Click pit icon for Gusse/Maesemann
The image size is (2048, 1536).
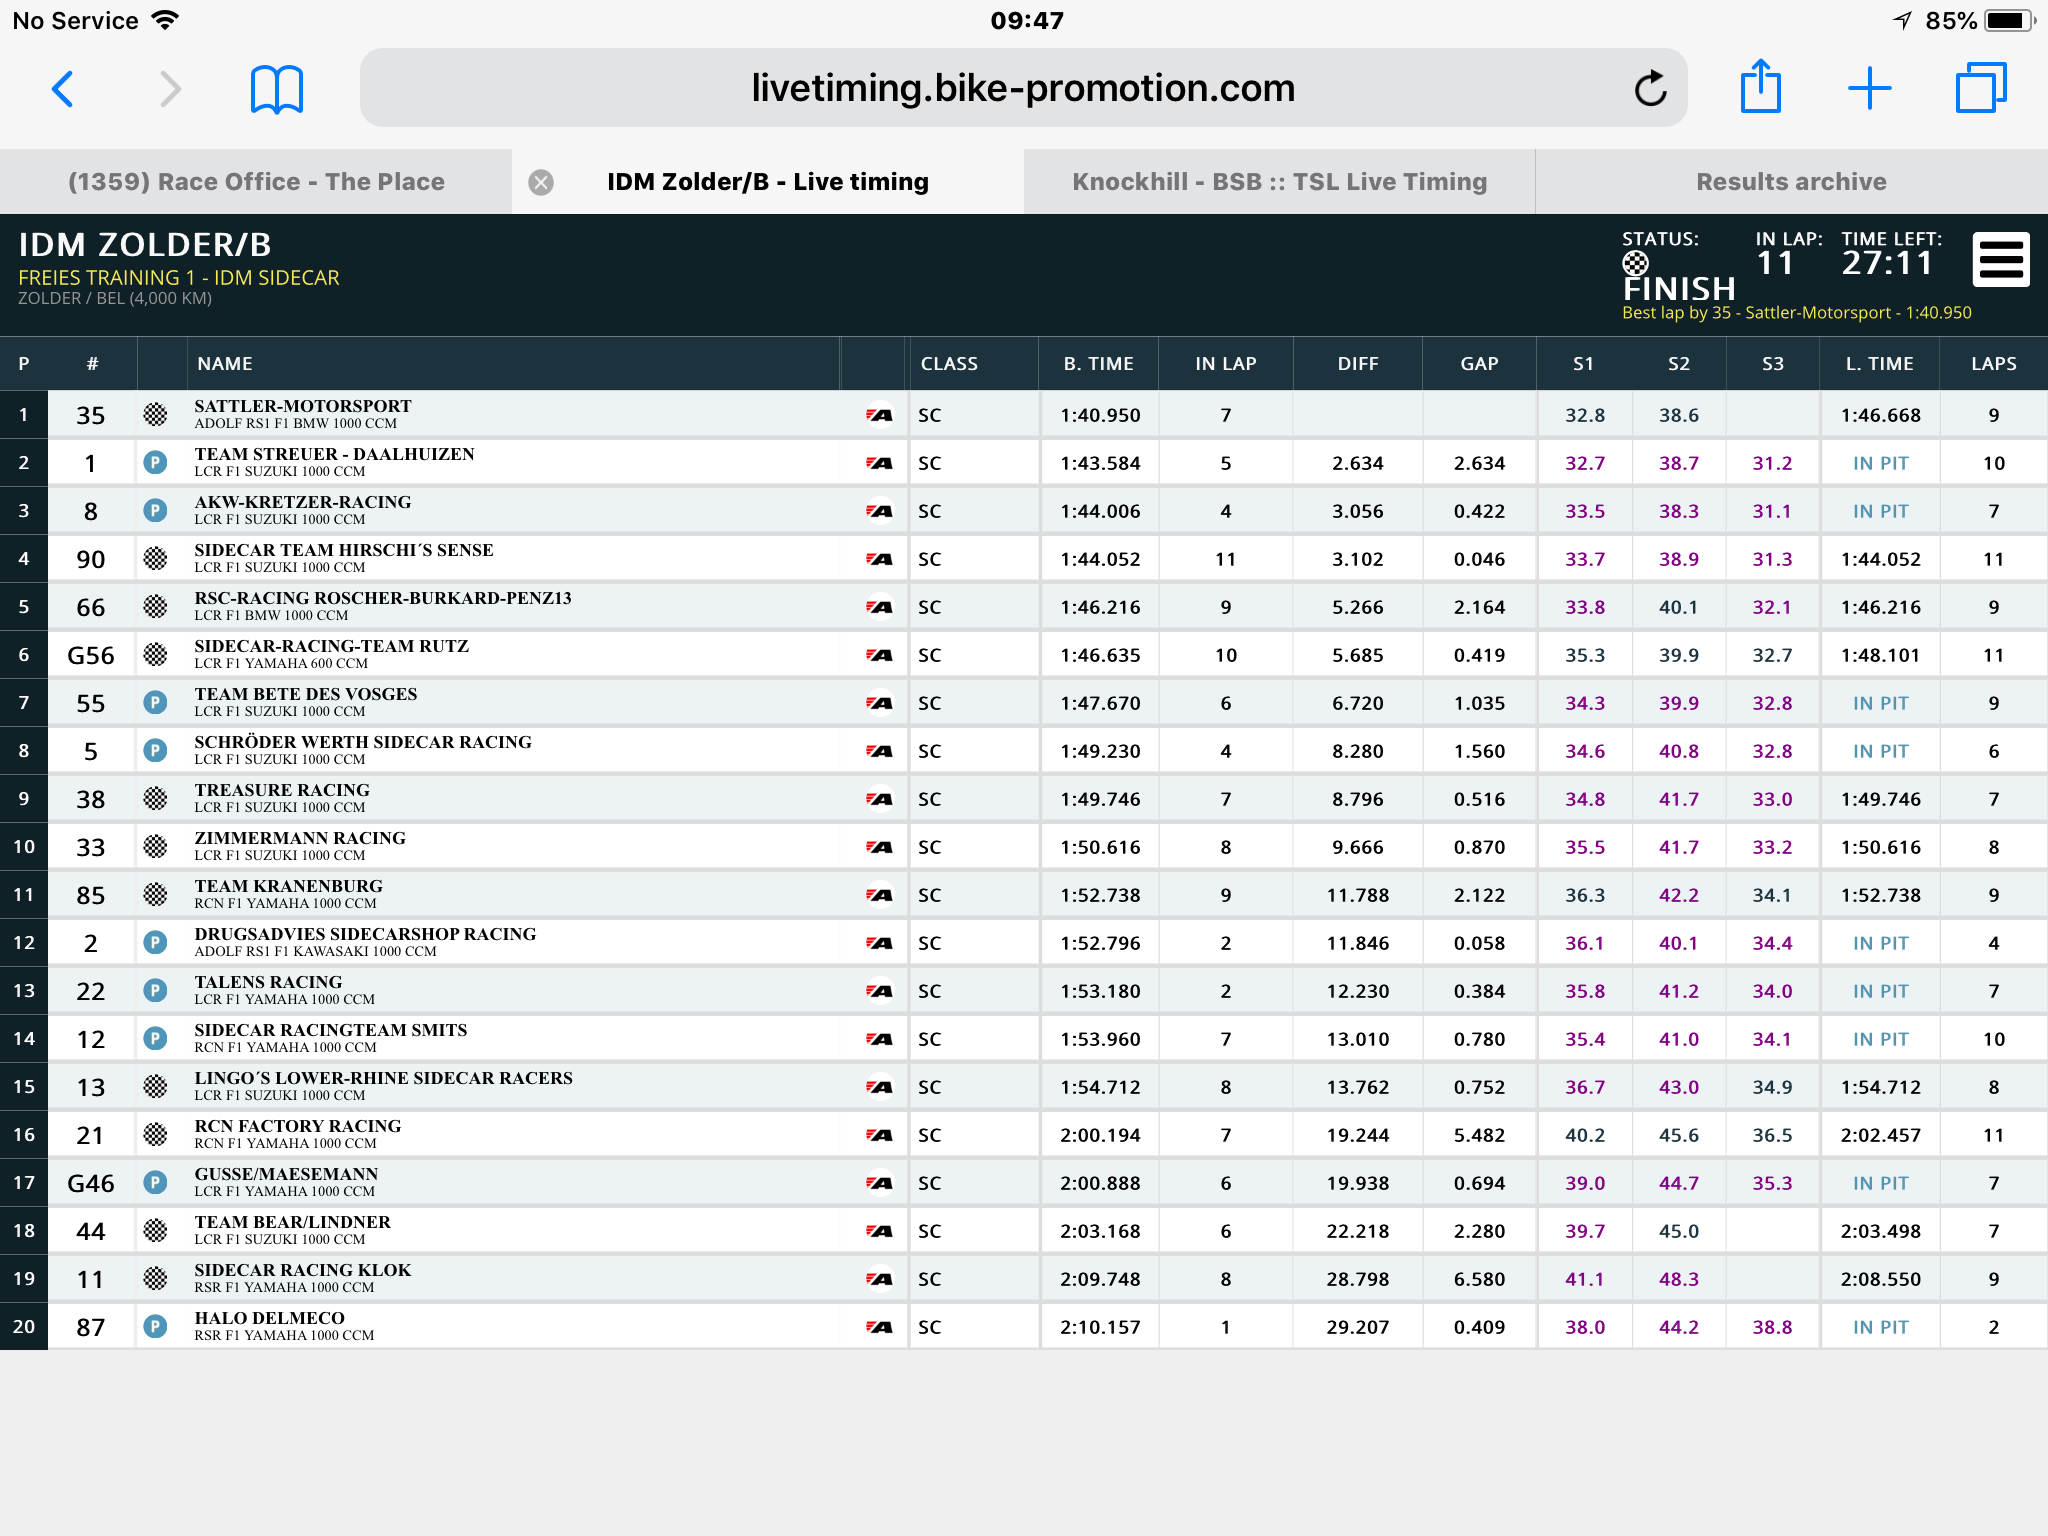click(155, 1182)
